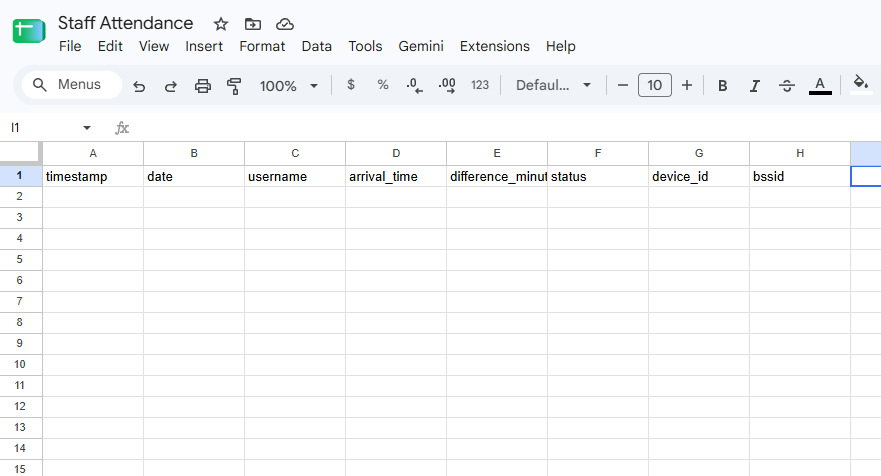Expand the Name box dropdown arrow
This screenshot has width=881, height=476.
coord(87,128)
